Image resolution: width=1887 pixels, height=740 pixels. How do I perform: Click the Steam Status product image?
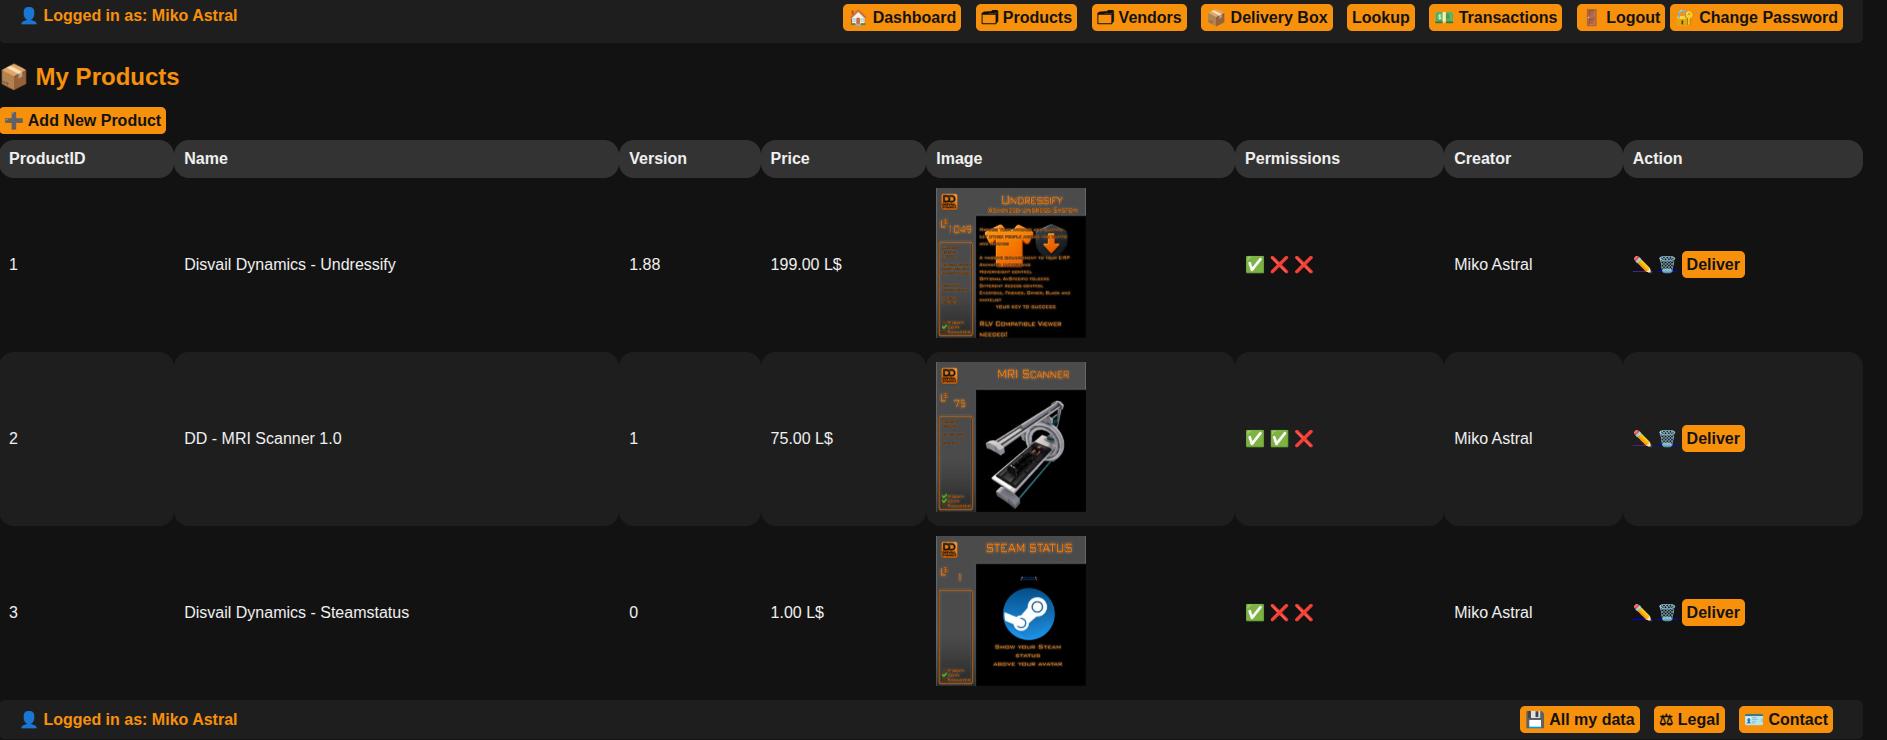(1010, 611)
